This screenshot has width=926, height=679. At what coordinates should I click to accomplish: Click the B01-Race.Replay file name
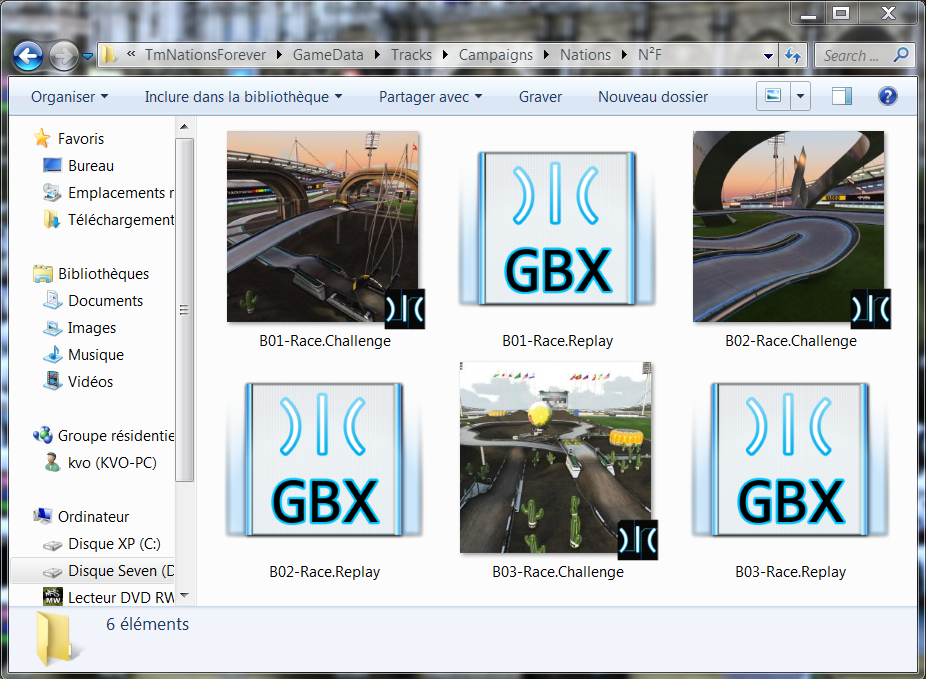click(557, 341)
